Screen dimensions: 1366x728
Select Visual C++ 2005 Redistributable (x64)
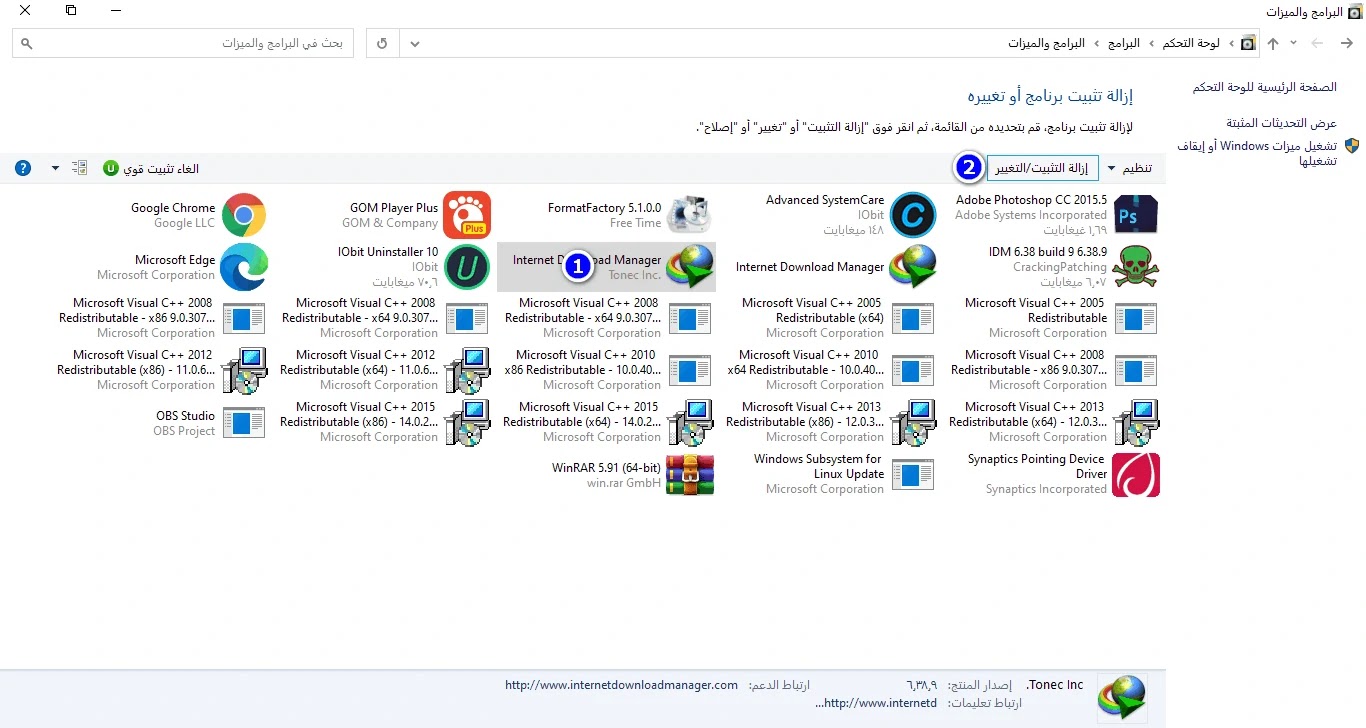point(828,318)
